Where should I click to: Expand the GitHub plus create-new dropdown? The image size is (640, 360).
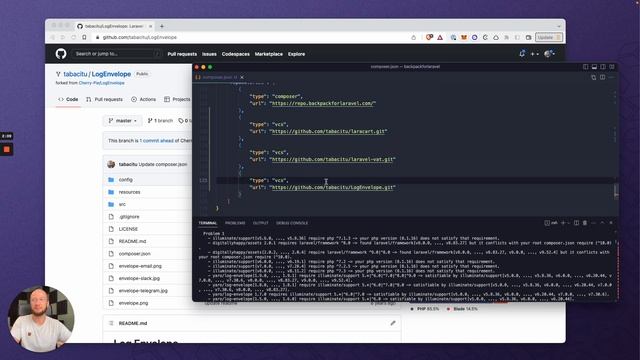(534, 54)
